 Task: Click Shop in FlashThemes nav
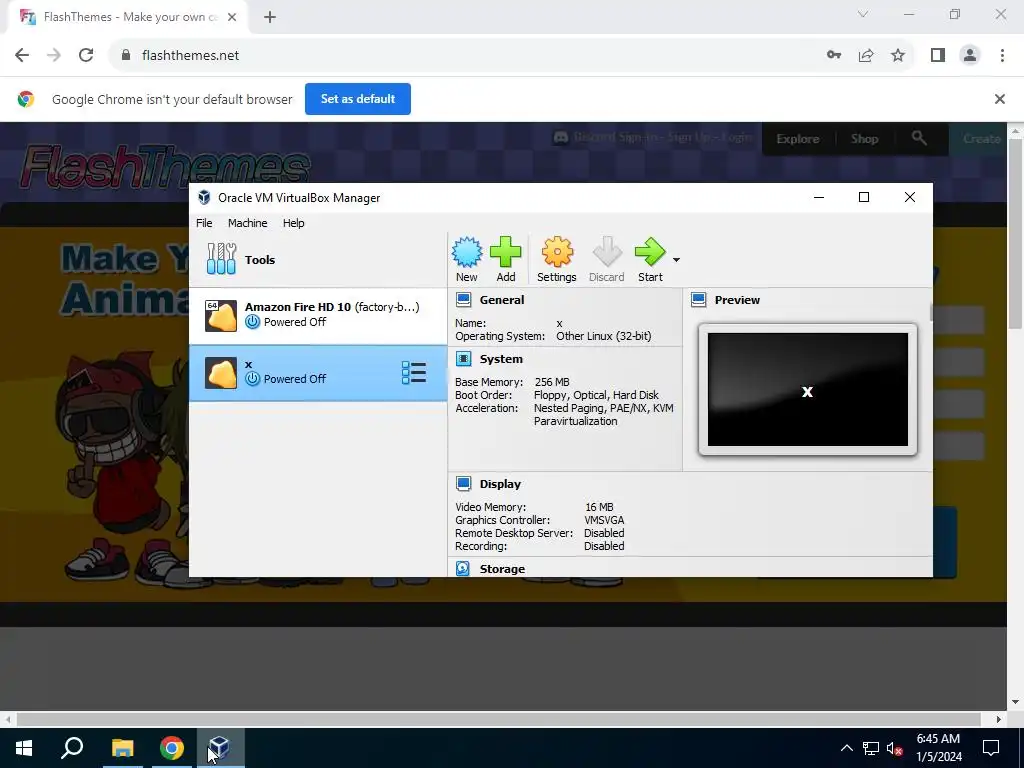click(x=864, y=139)
